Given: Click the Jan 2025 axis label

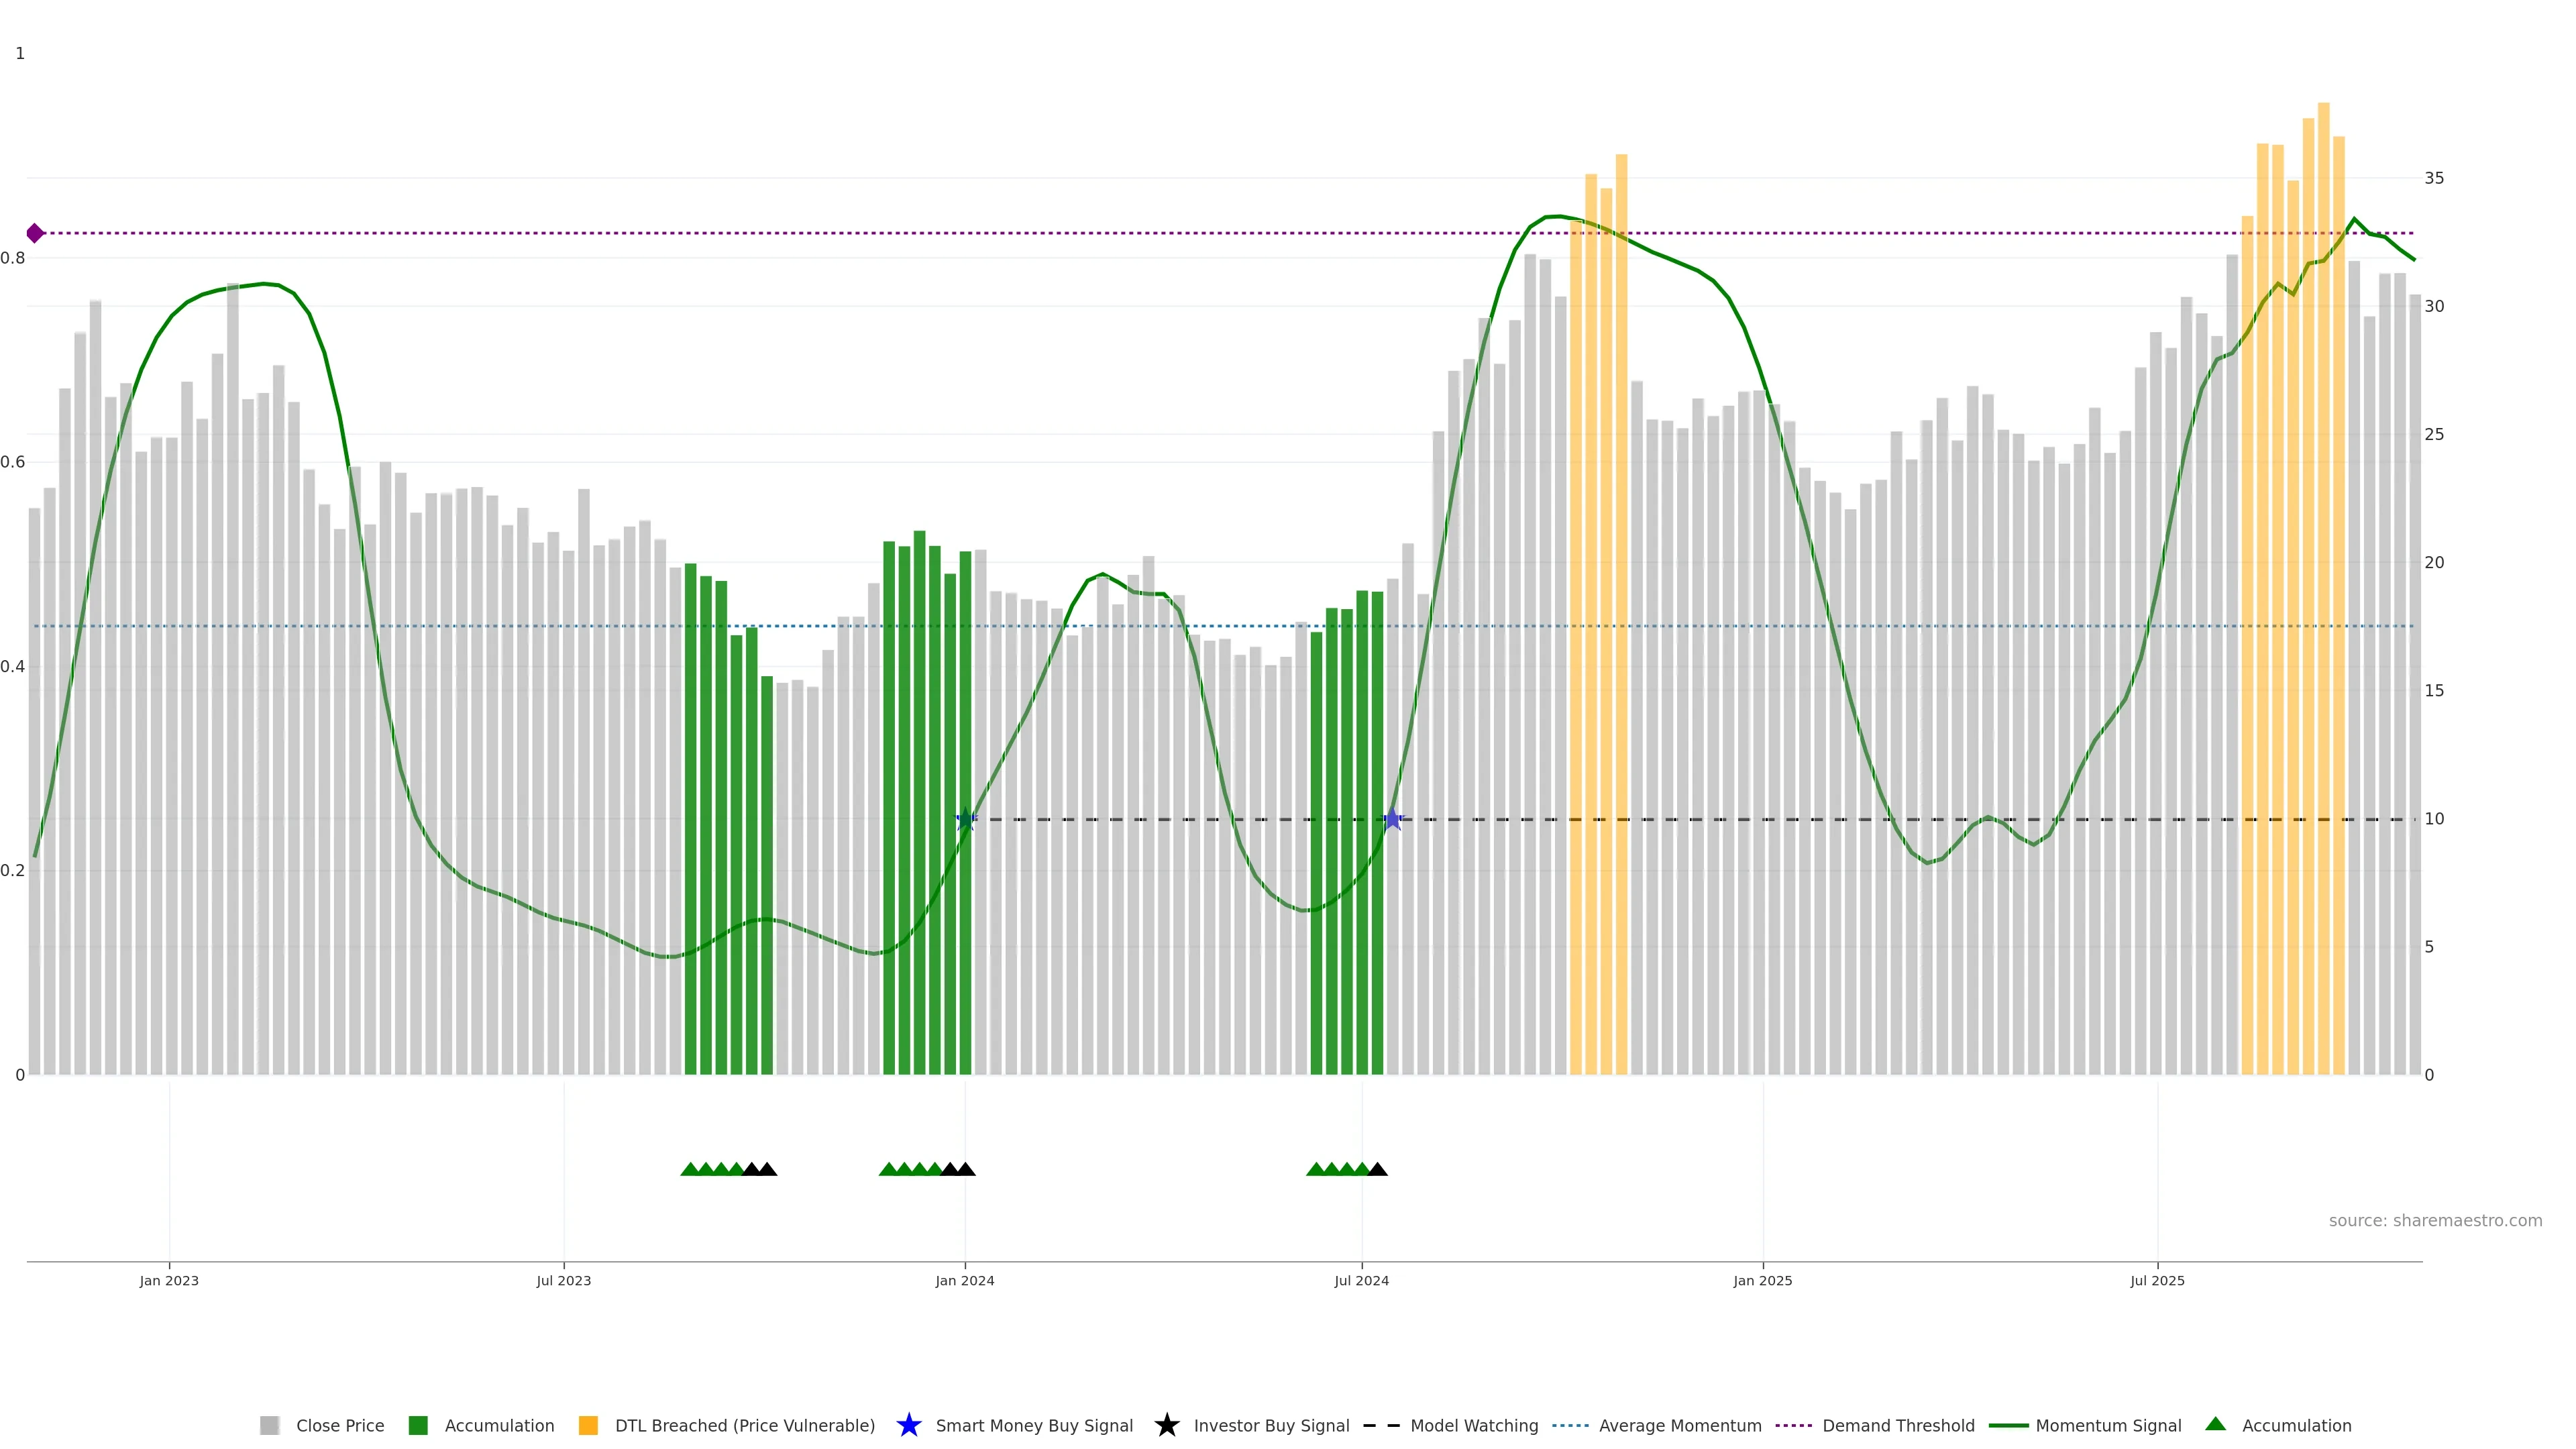Looking at the screenshot, I should click(1762, 1280).
